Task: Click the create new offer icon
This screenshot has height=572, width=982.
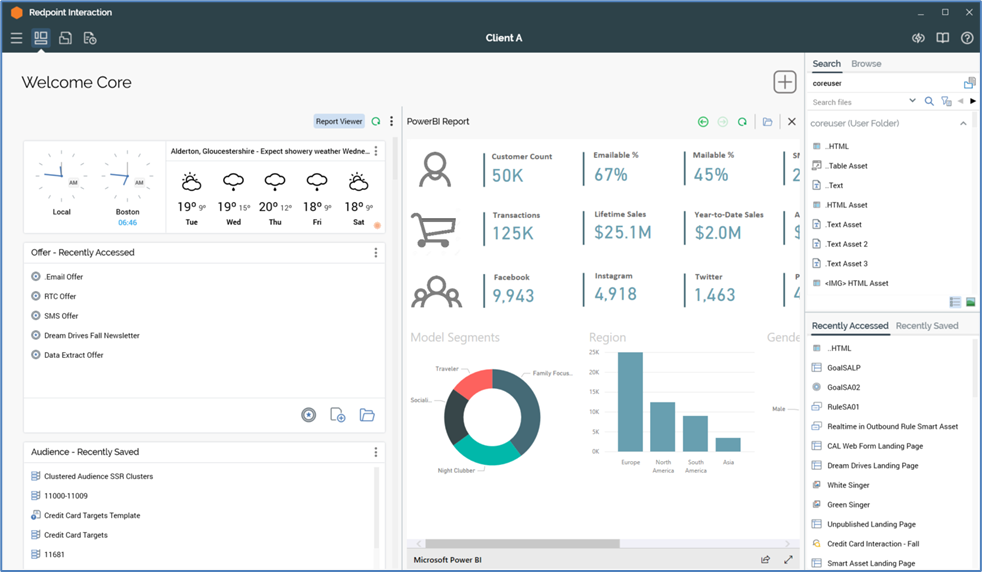Action: [338, 415]
